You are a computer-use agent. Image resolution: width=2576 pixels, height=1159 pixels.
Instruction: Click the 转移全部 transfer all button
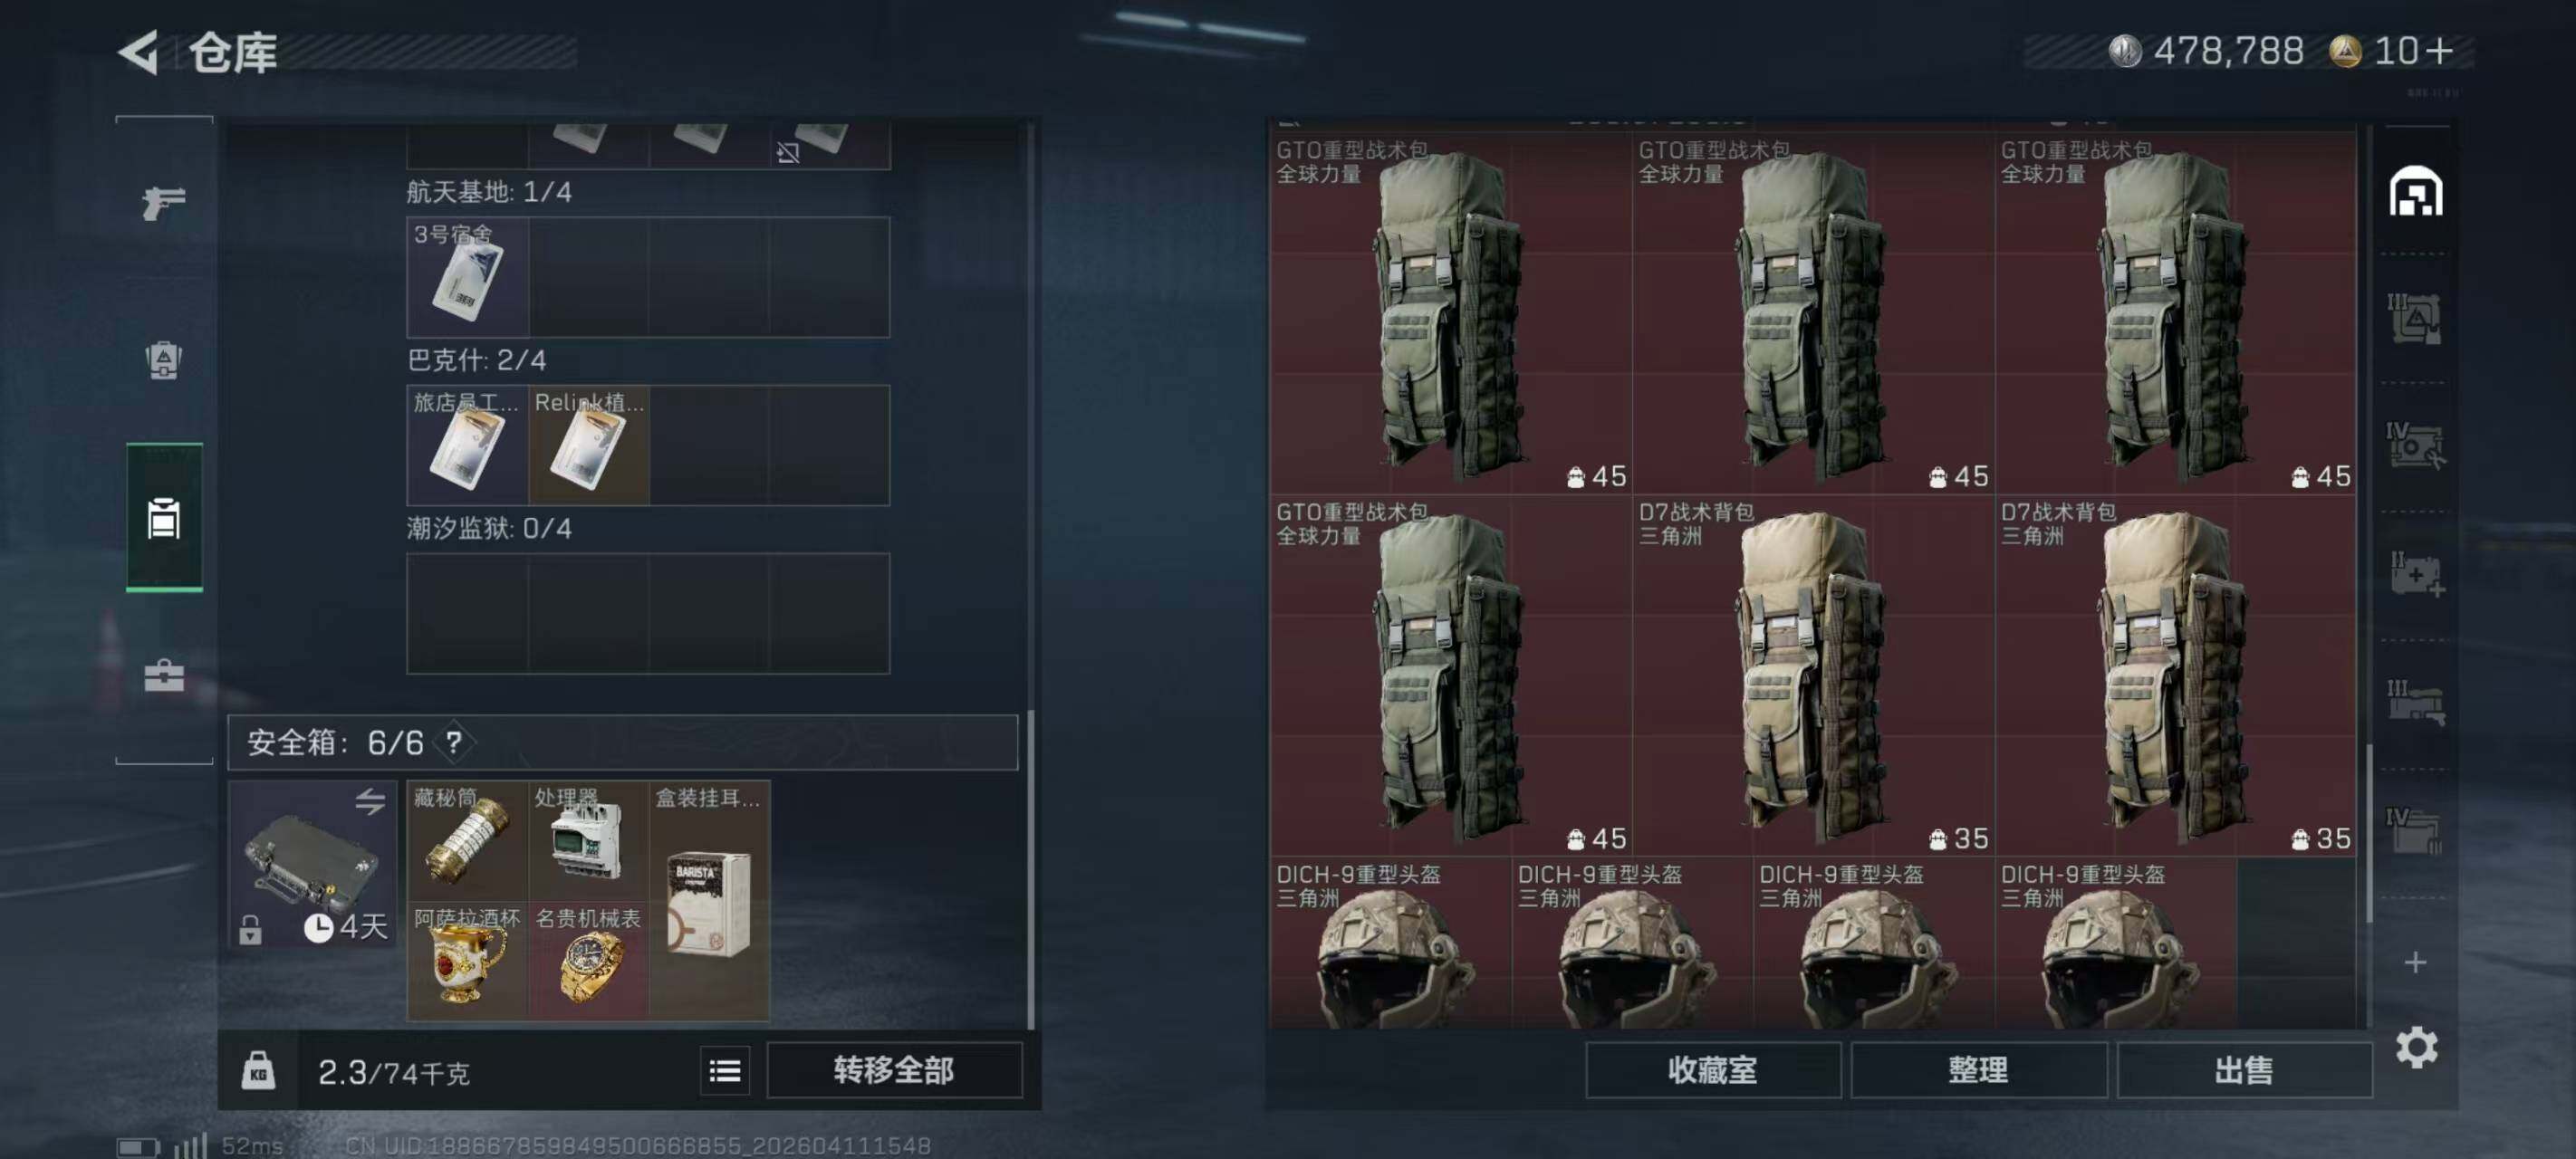tap(894, 1070)
